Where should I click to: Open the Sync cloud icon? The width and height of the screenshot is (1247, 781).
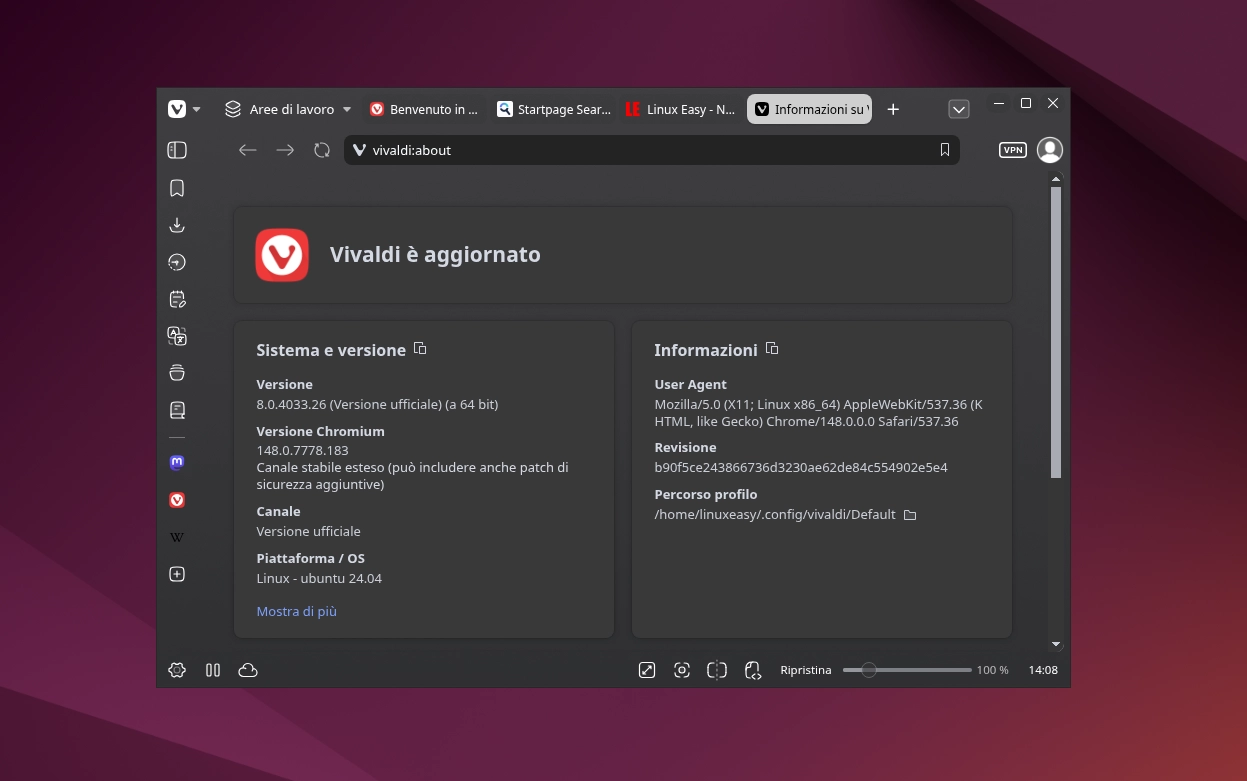248,670
